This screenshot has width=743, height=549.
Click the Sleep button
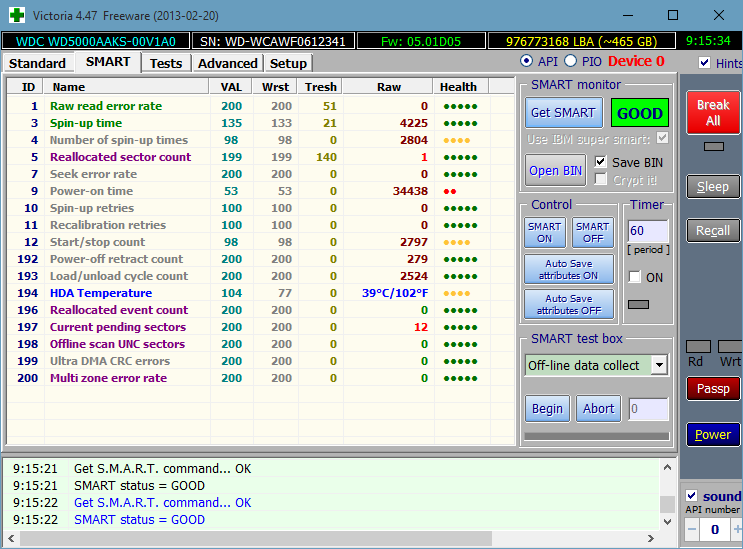pos(713,187)
